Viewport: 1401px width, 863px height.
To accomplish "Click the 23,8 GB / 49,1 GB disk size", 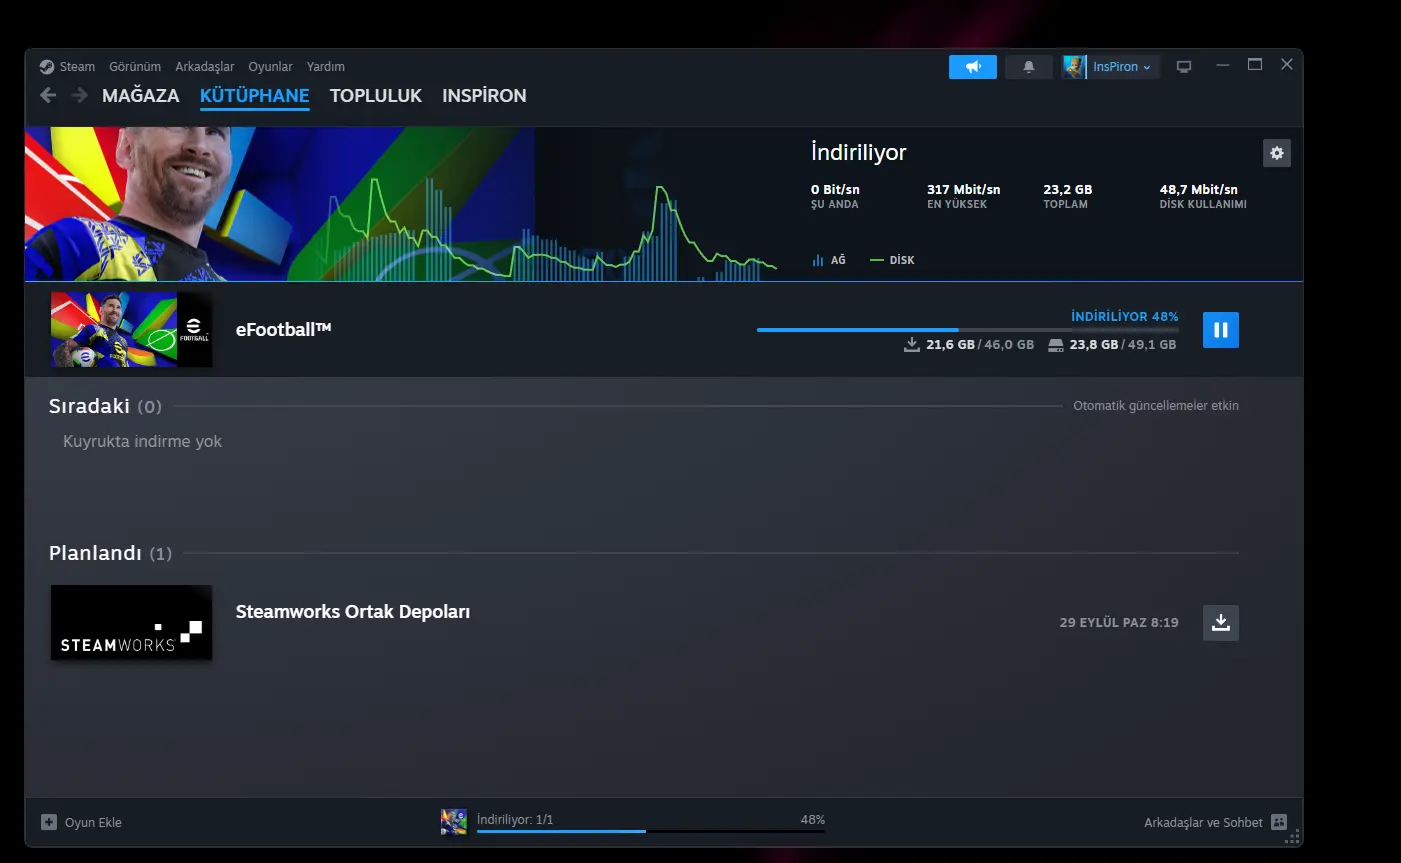I will tap(1112, 345).
